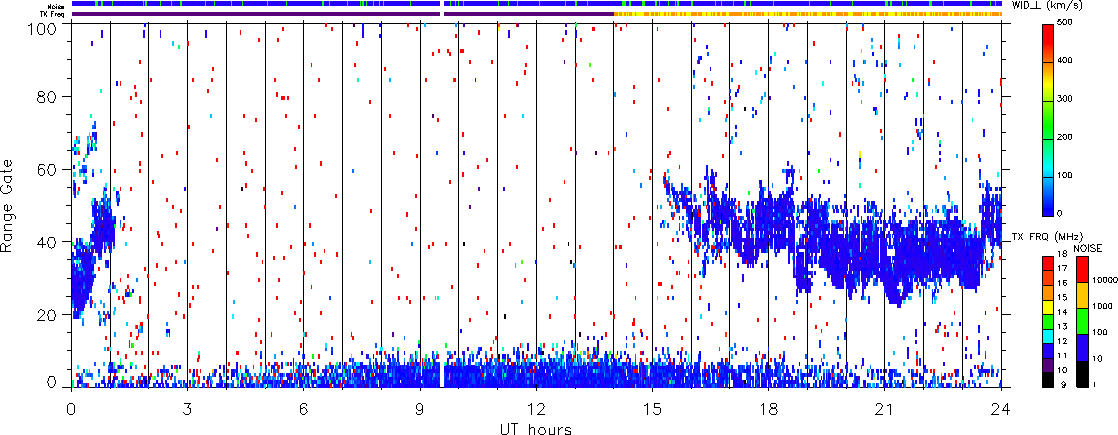Click the 500 value on WID_L scale
This screenshot has height=435, width=1118.
click(x=1076, y=24)
